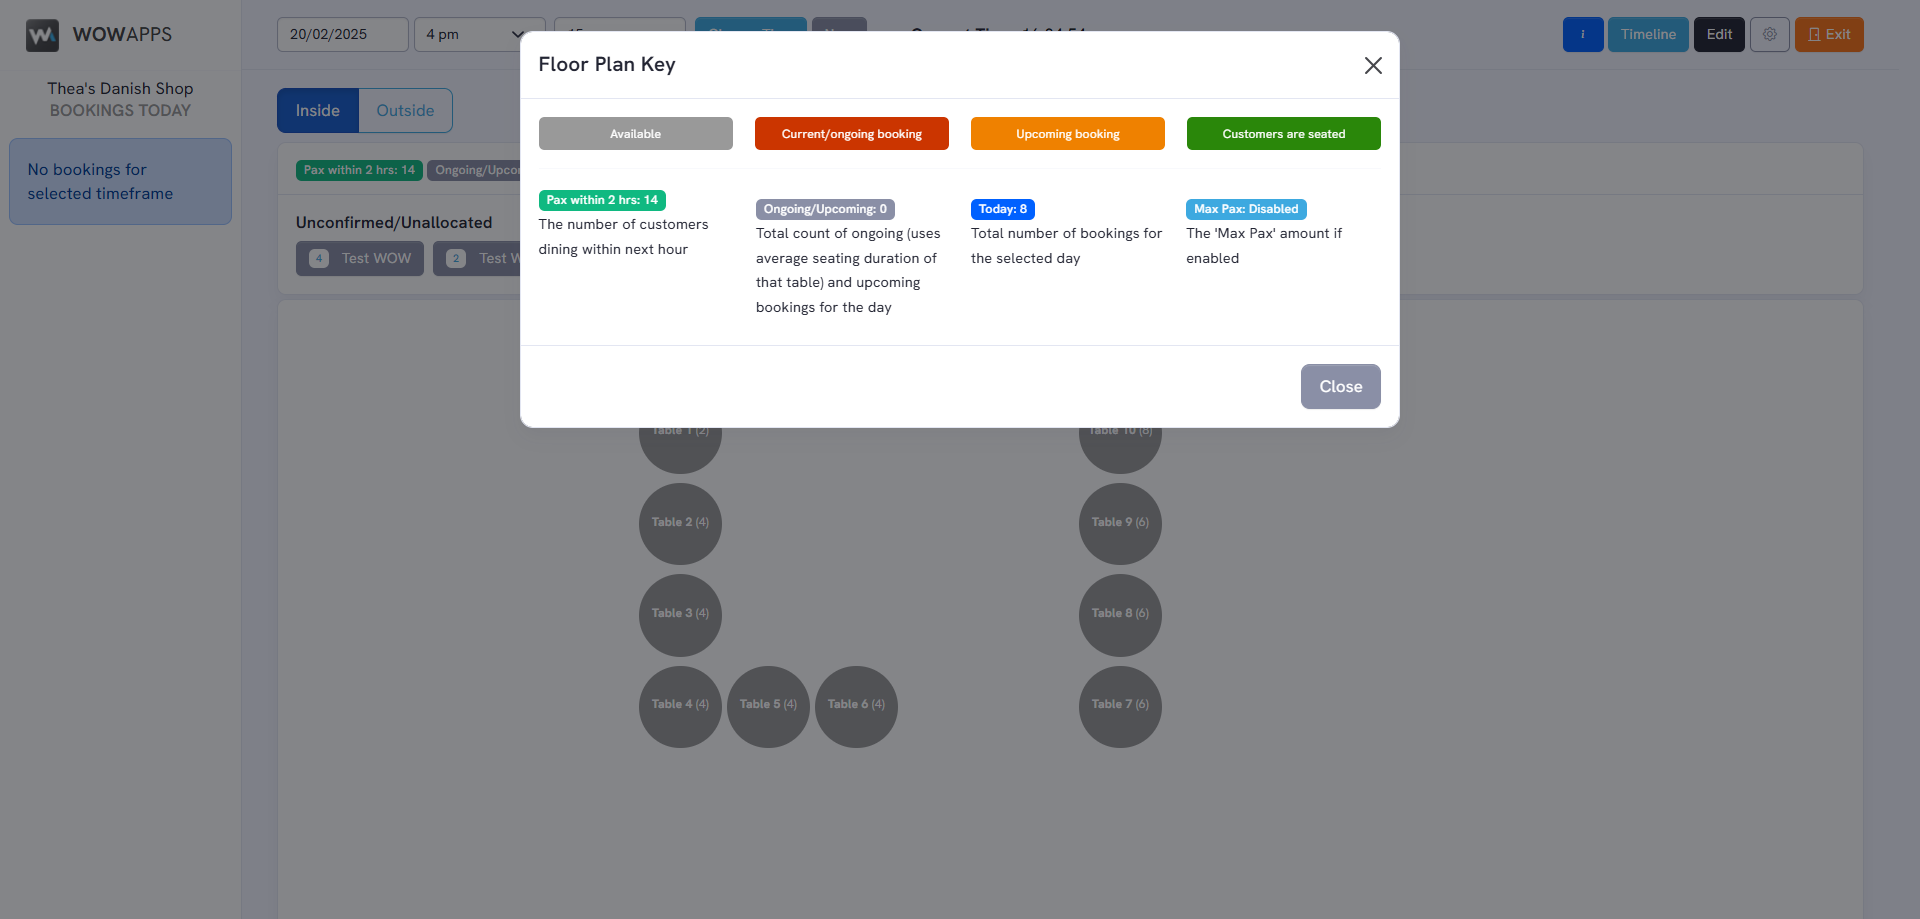Click the orange Upcoming booking swatch
The width and height of the screenshot is (1920, 919).
[1067, 134]
